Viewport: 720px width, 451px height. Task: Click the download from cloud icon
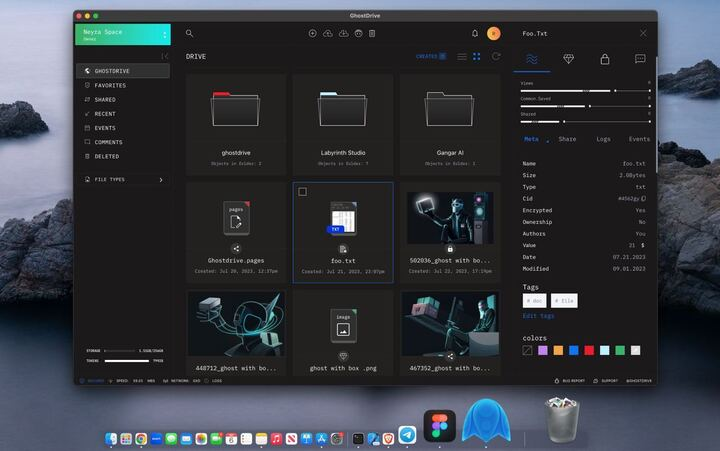[342, 34]
